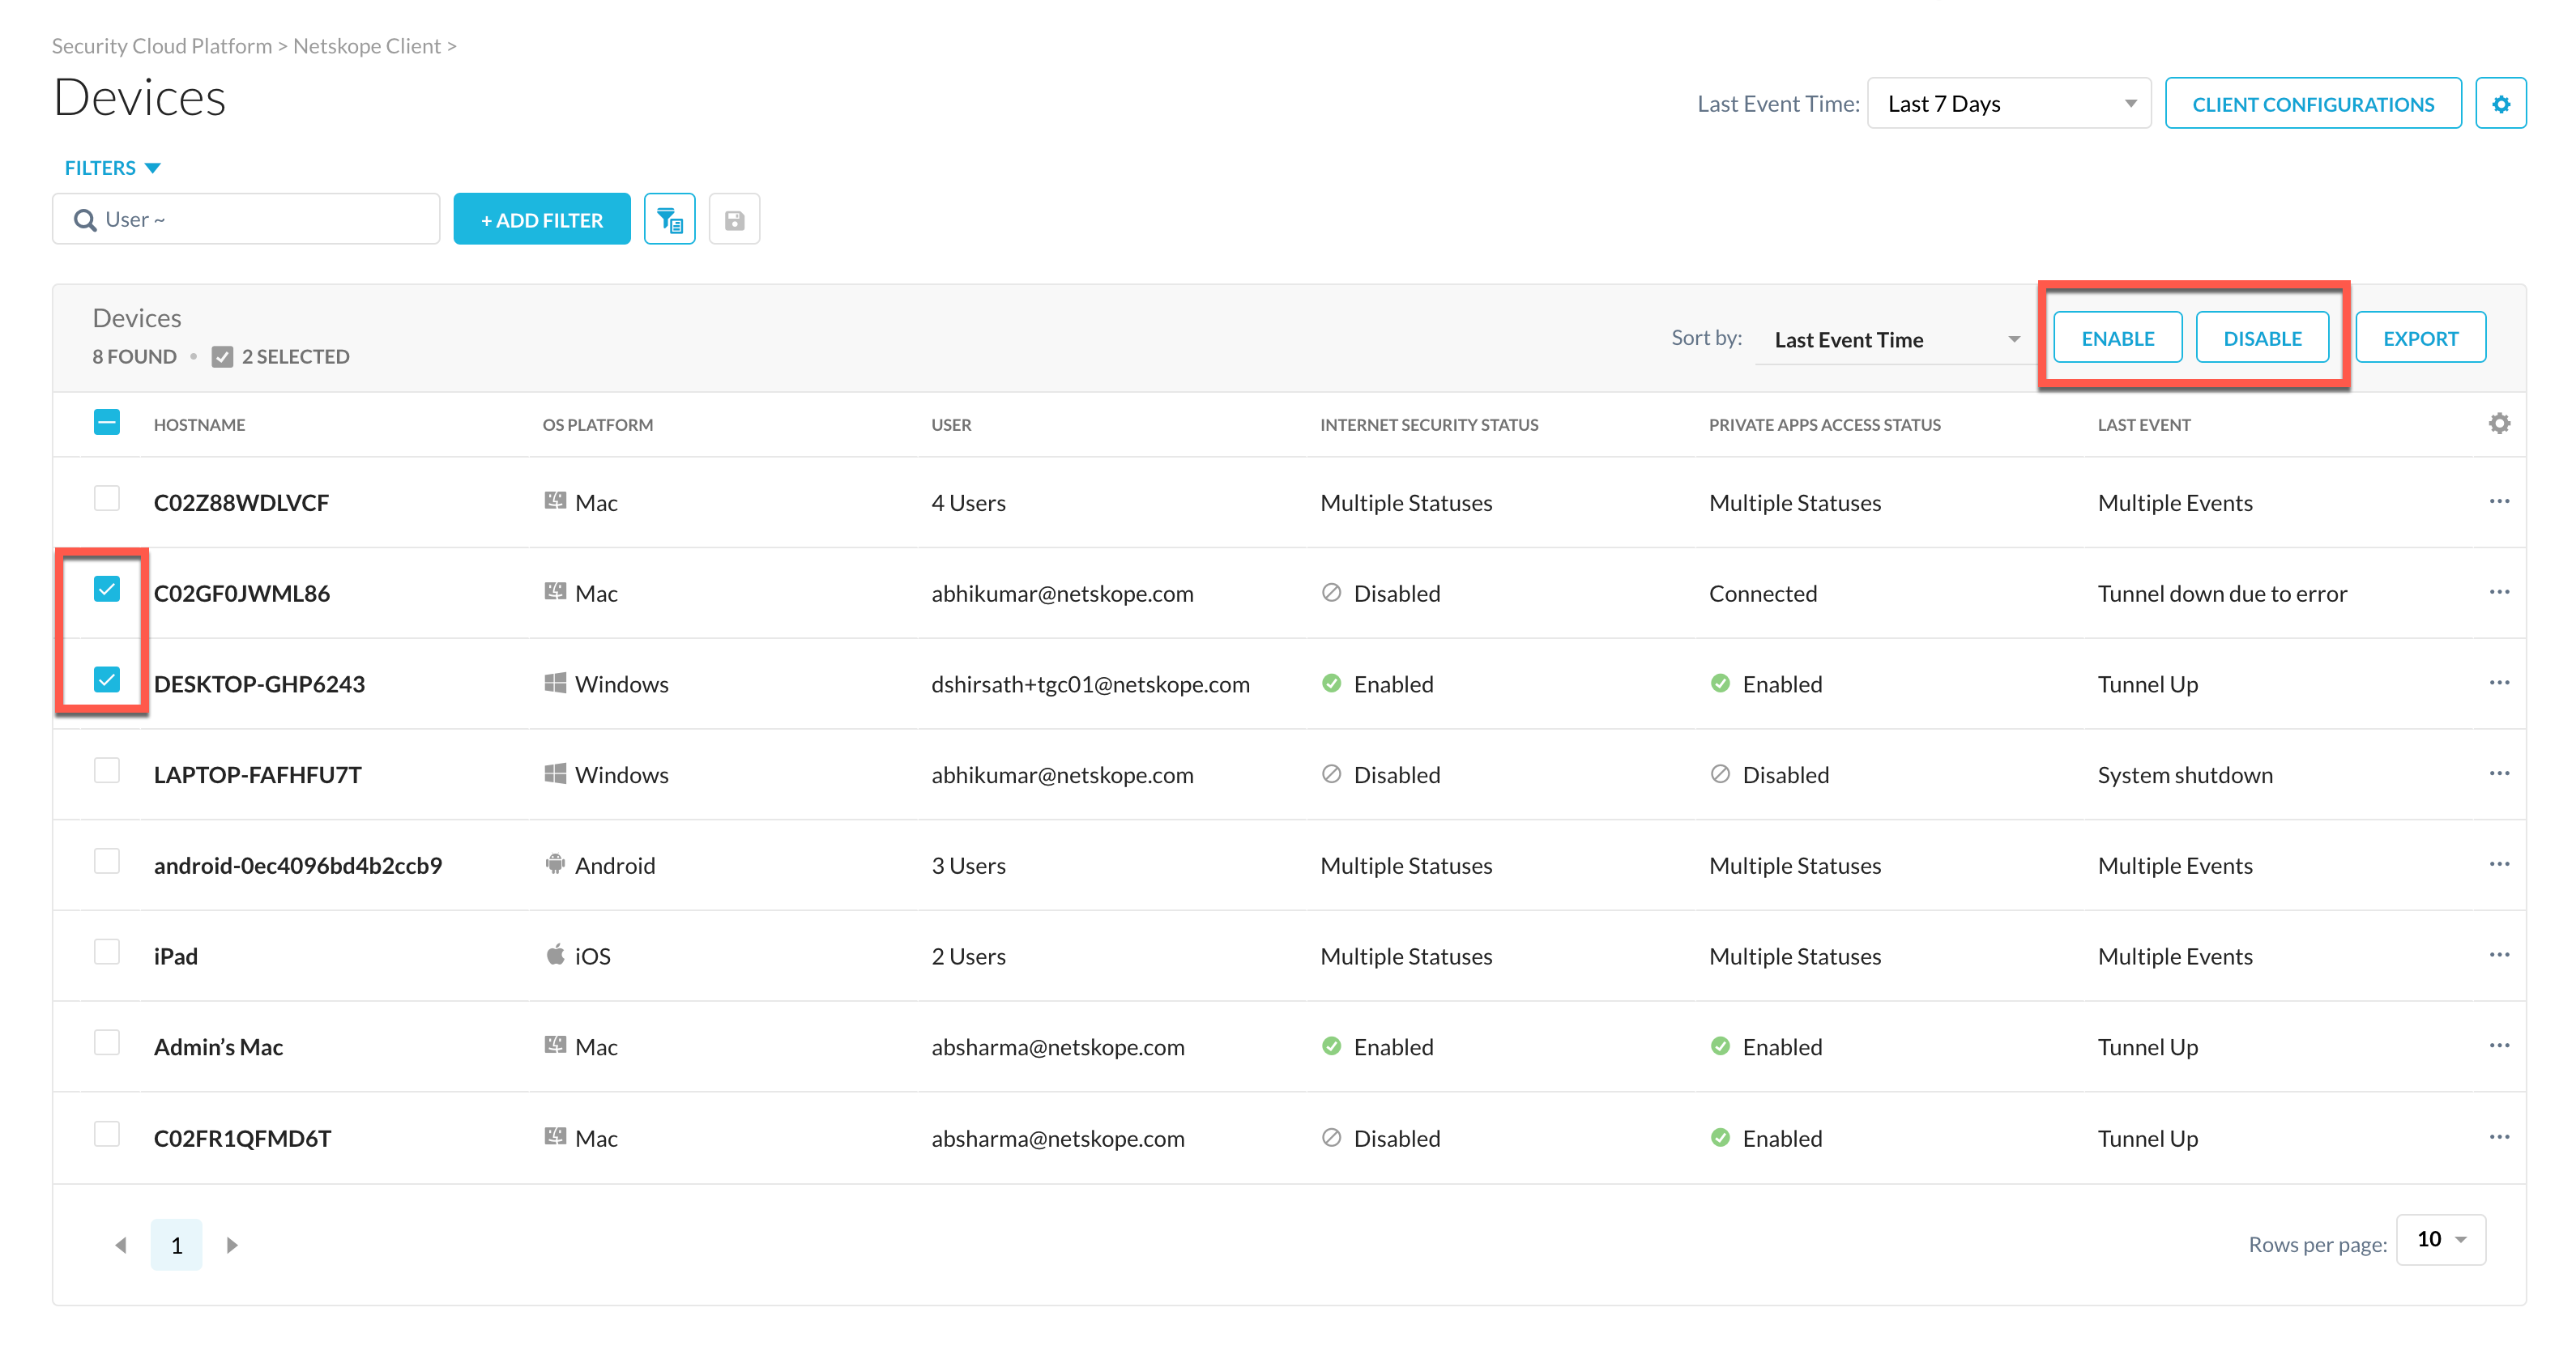Image resolution: width=2576 pixels, height=1346 pixels.
Task: Click the Disabled status icon for C02FR1QFMD6T internet security
Action: (x=1331, y=1137)
